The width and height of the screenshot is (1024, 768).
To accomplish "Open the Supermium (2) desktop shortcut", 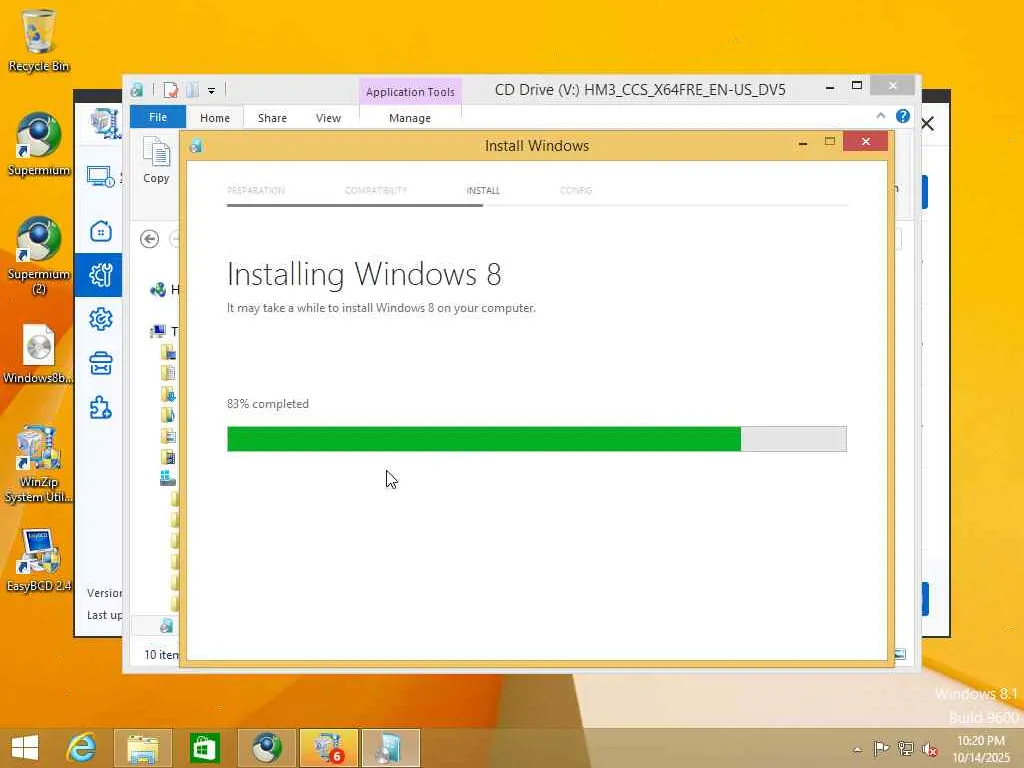I will [x=39, y=255].
